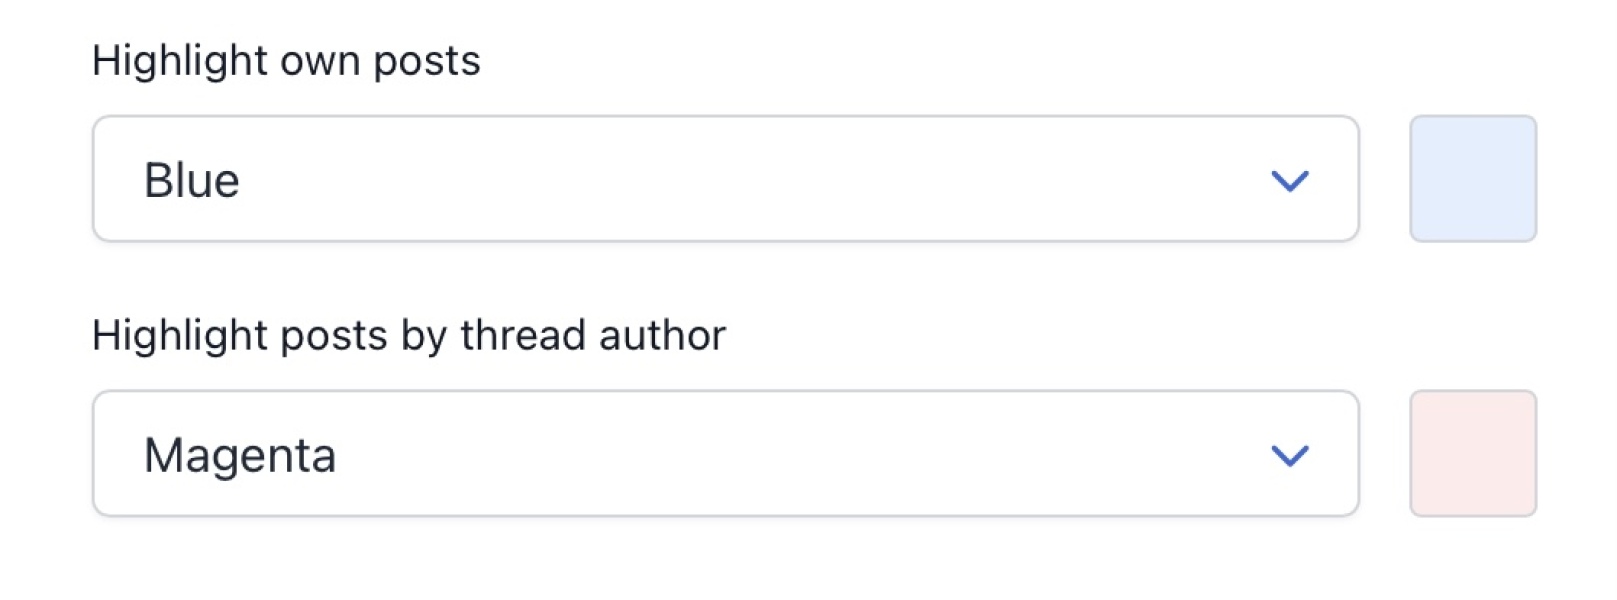Change own posts highlight color from Blue

725,179
